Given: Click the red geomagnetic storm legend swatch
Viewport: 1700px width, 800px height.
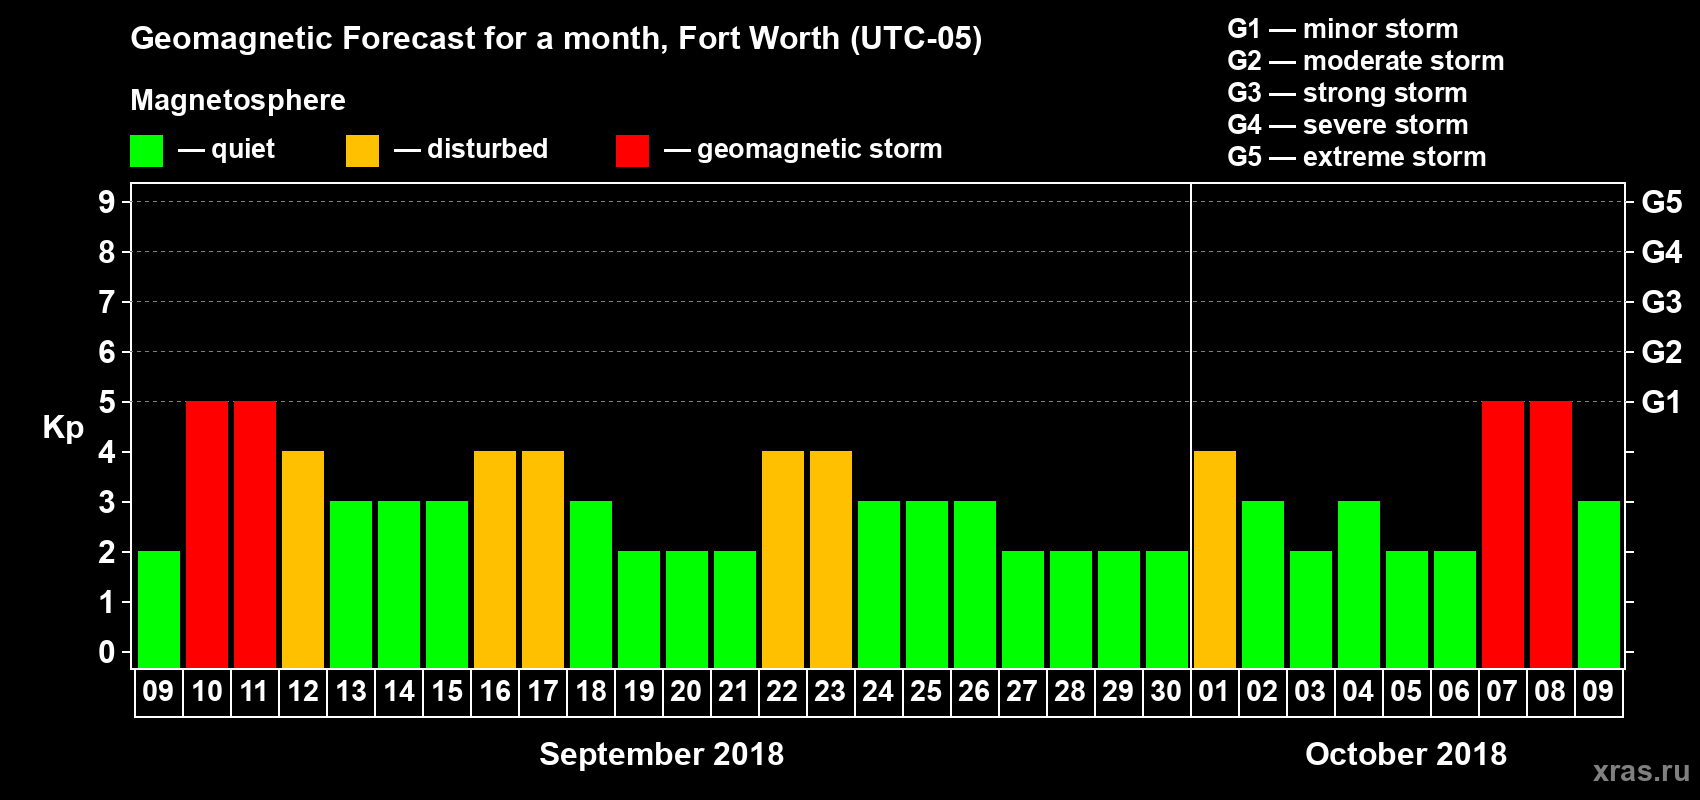Looking at the screenshot, I should coord(632,151).
